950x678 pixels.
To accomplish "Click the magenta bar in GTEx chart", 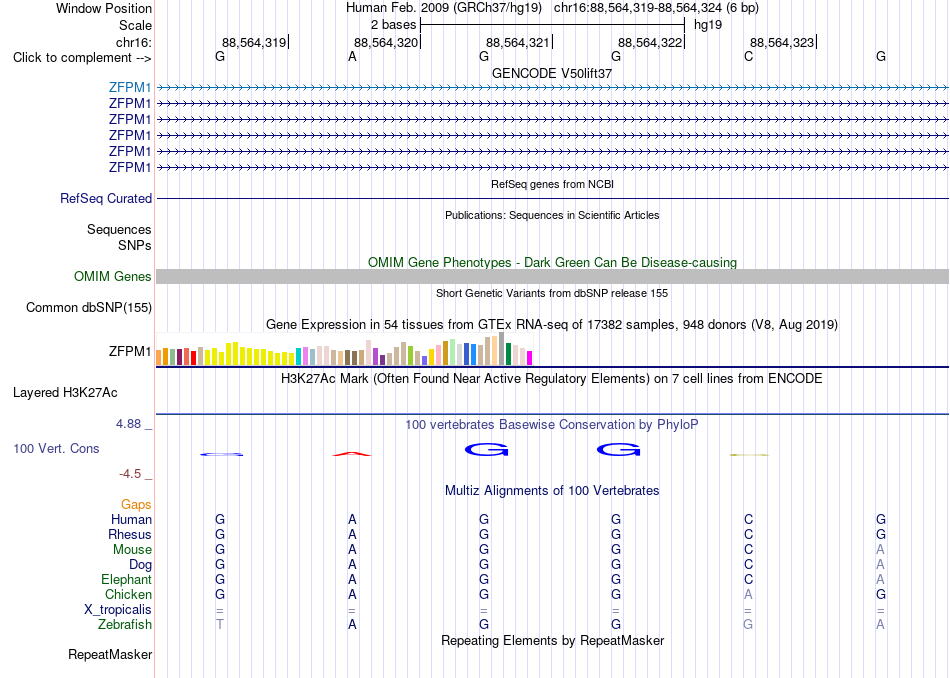I will [530, 357].
